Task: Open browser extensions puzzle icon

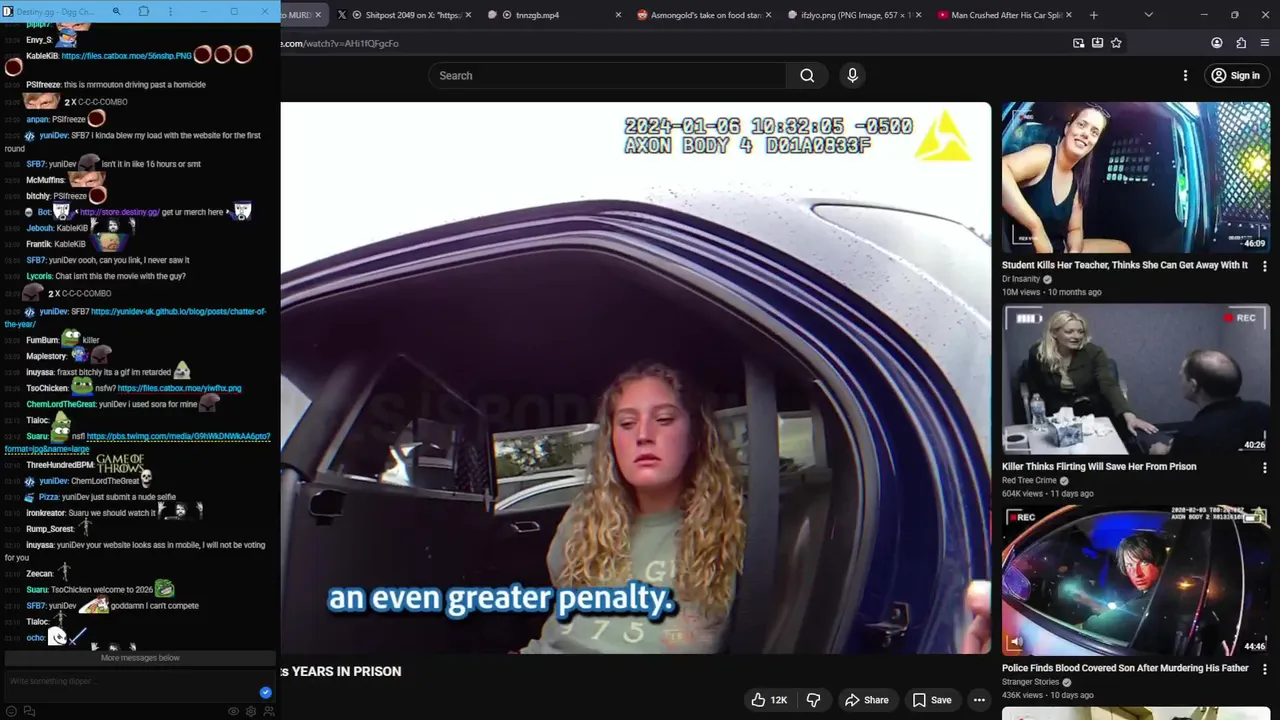Action: [x=1241, y=43]
